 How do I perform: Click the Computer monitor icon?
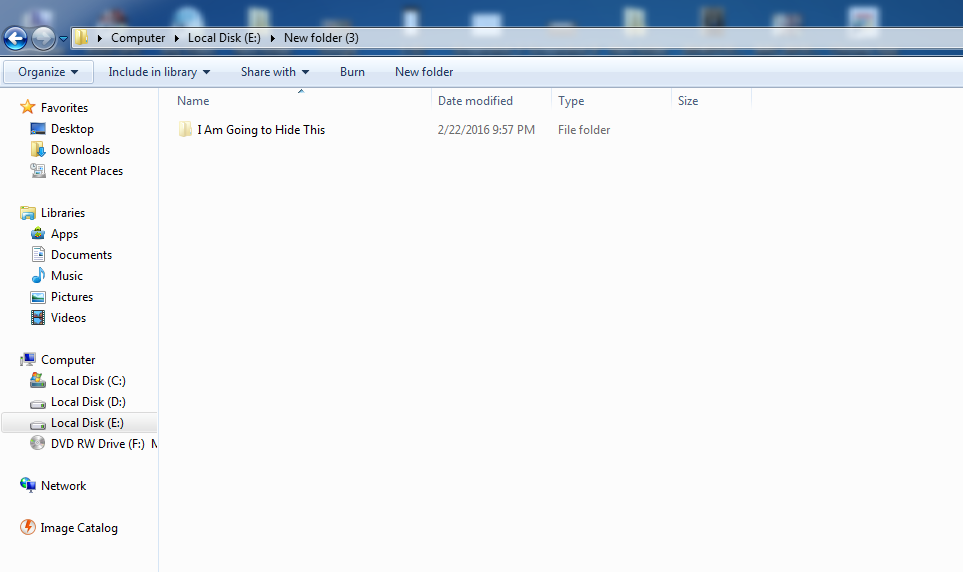28,359
